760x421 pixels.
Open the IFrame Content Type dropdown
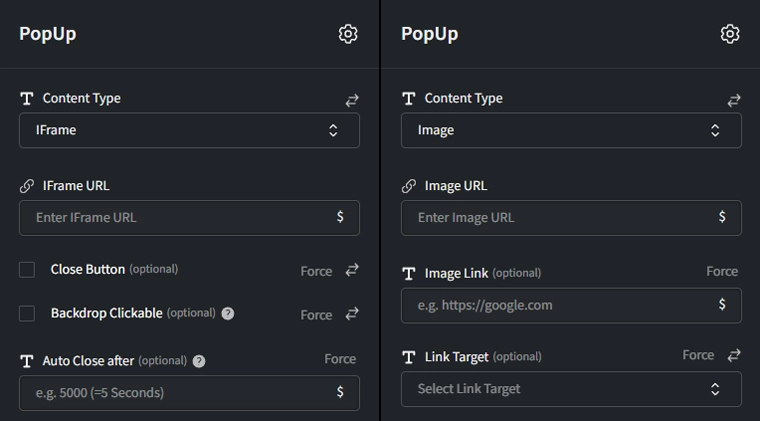[x=189, y=130]
